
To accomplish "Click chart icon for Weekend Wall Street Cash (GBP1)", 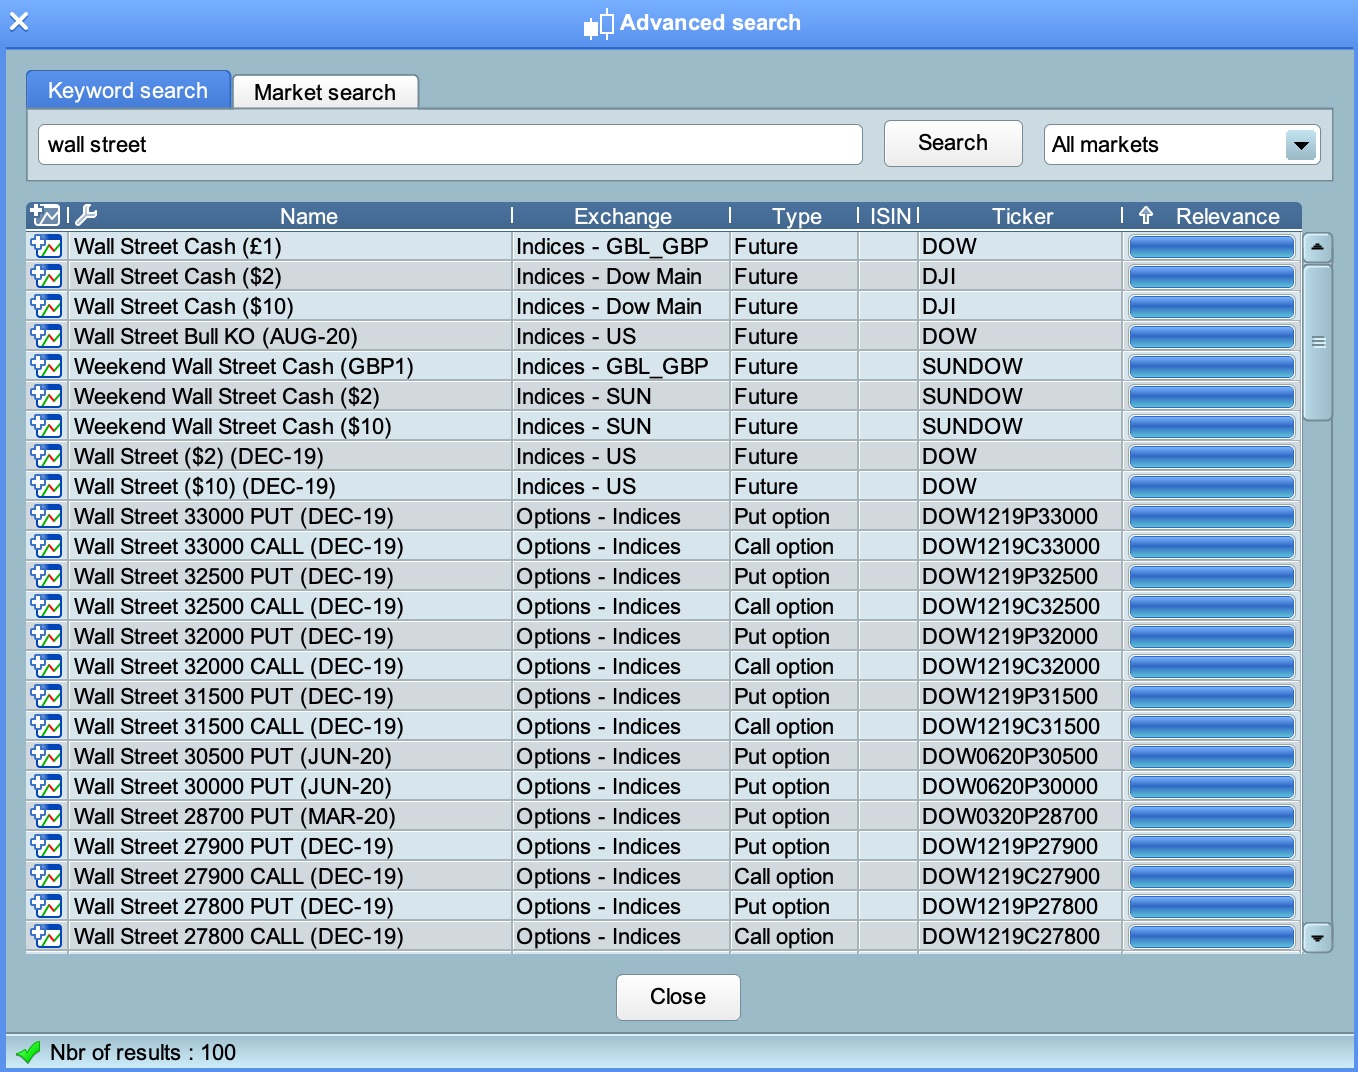I will coord(46,366).
